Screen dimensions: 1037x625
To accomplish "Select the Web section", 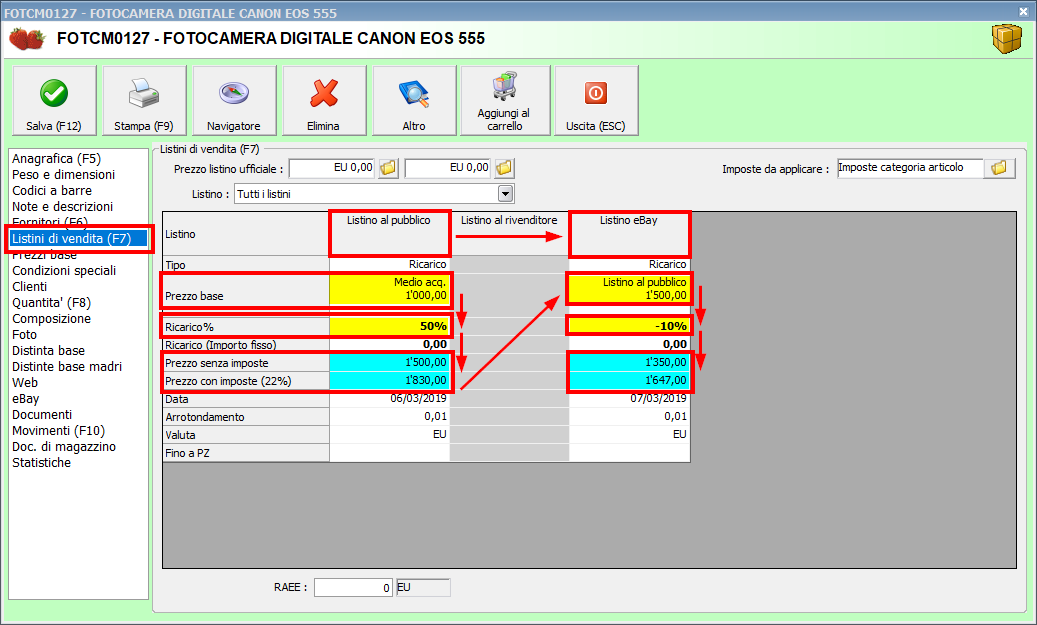I will click(x=24, y=382).
